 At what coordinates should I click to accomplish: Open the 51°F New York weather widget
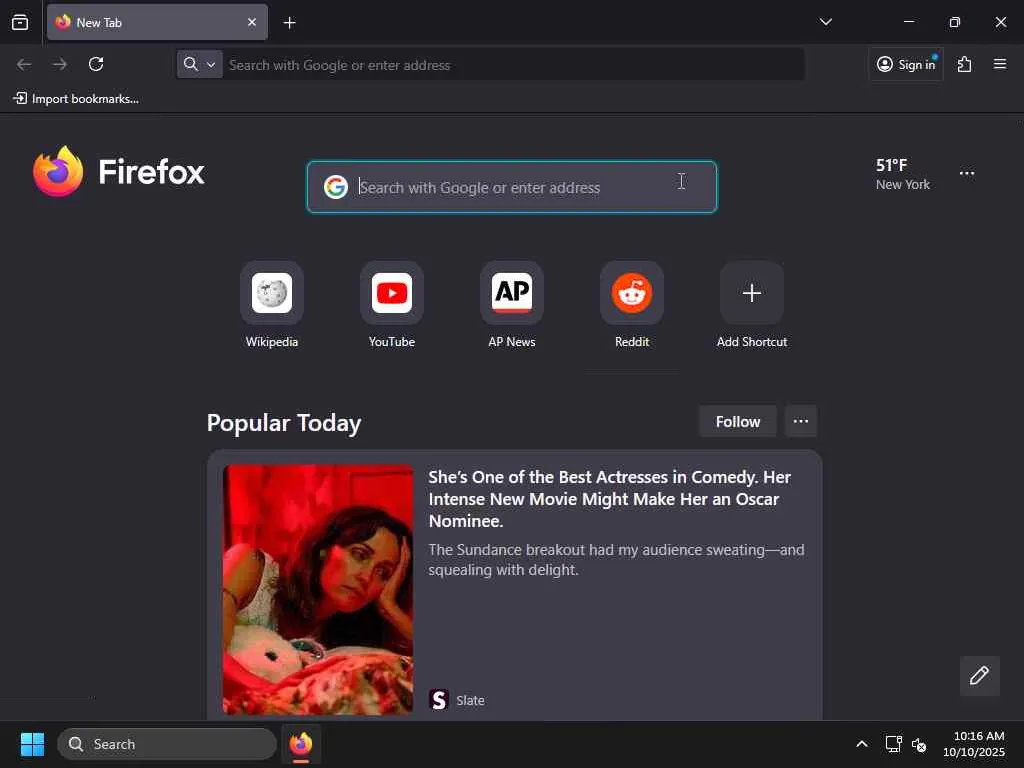[x=903, y=174]
